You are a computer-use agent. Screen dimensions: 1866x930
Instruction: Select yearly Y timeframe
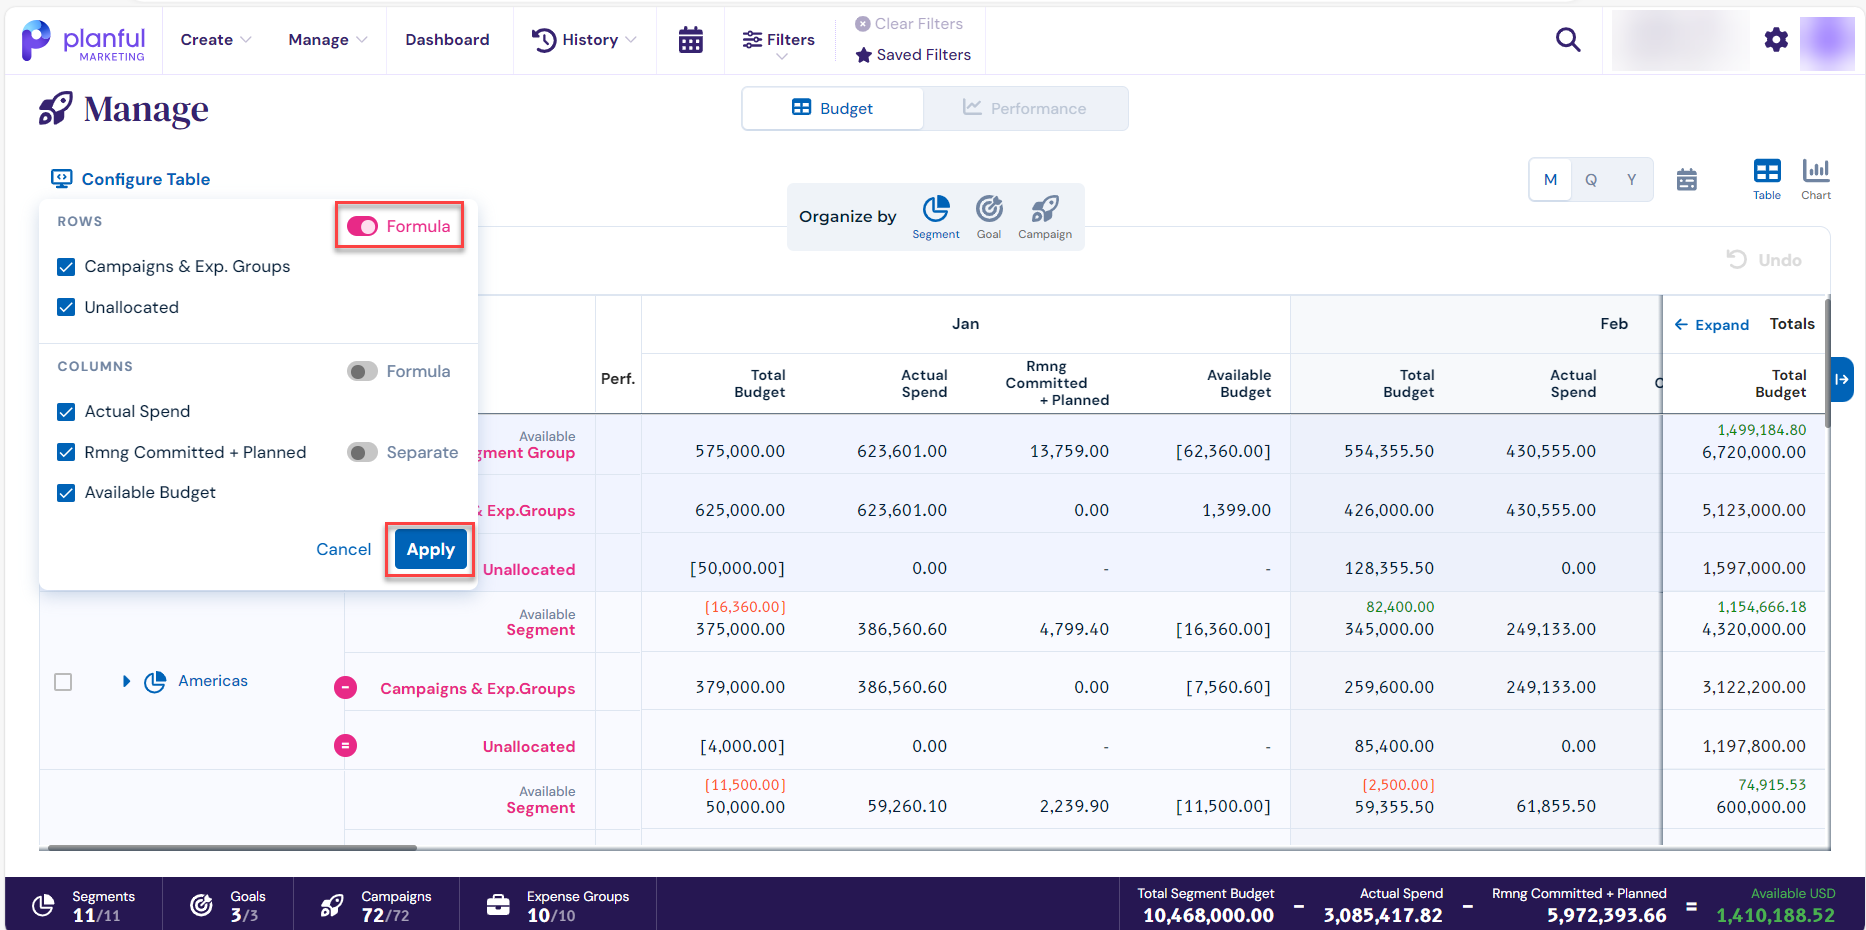point(1631,180)
